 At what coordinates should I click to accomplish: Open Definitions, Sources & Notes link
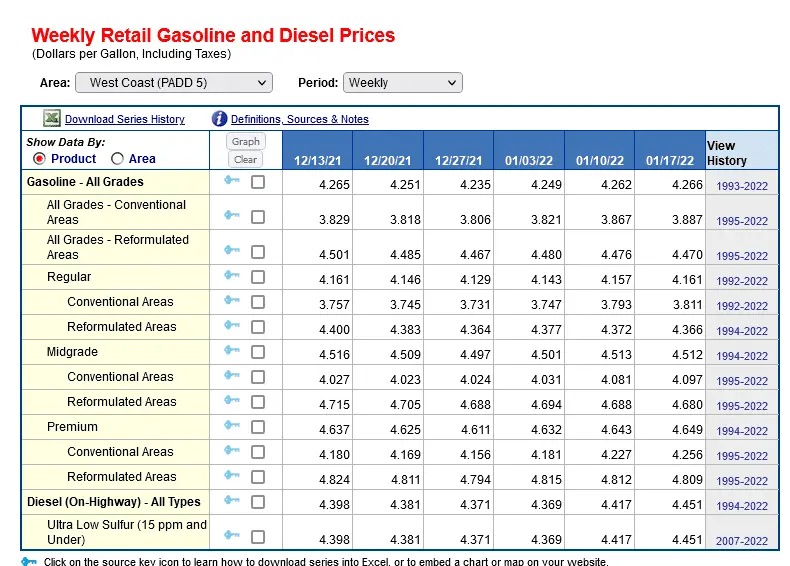click(300, 120)
